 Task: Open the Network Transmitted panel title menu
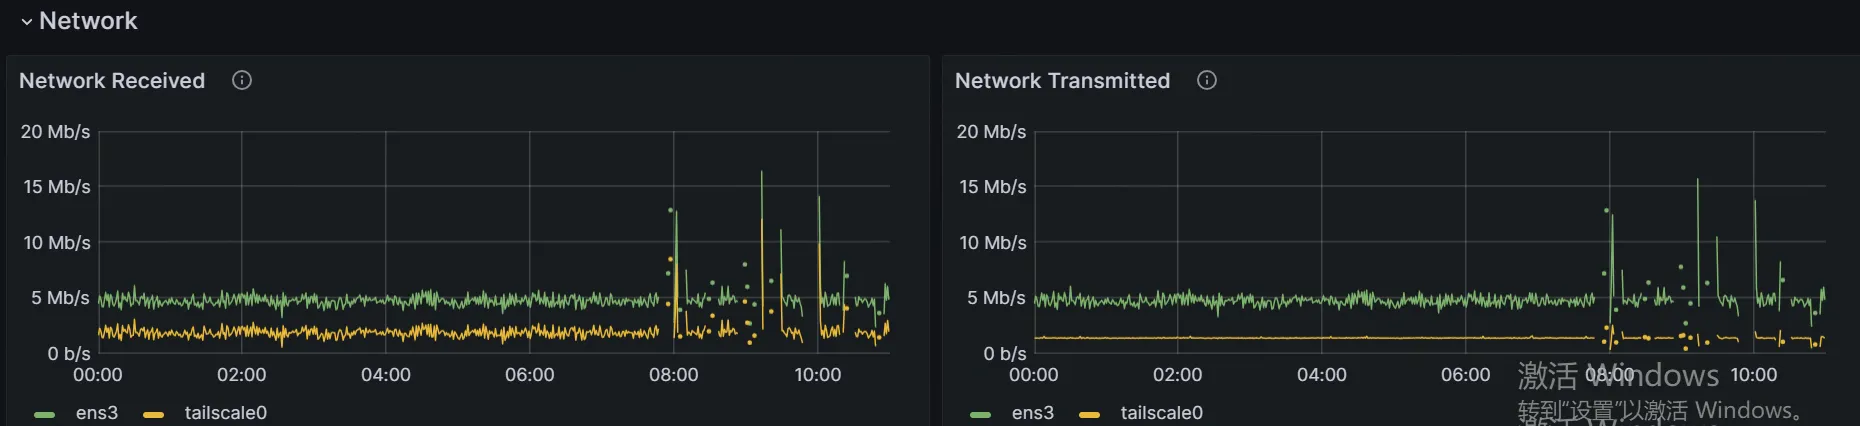[x=1062, y=81]
